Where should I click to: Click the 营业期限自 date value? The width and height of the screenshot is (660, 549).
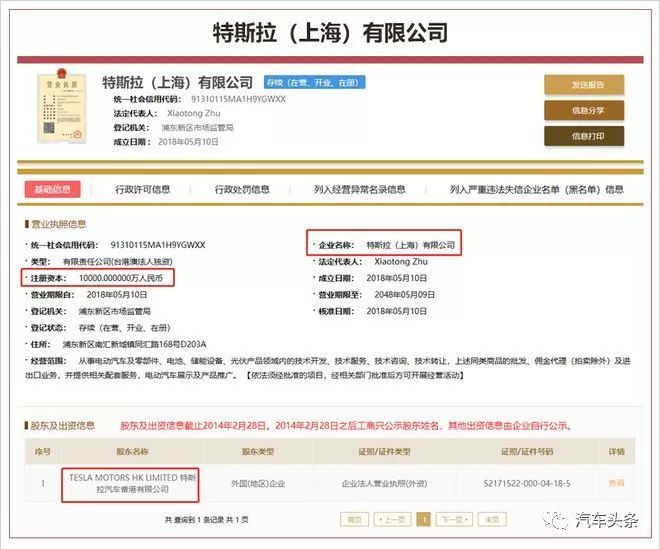point(117,295)
